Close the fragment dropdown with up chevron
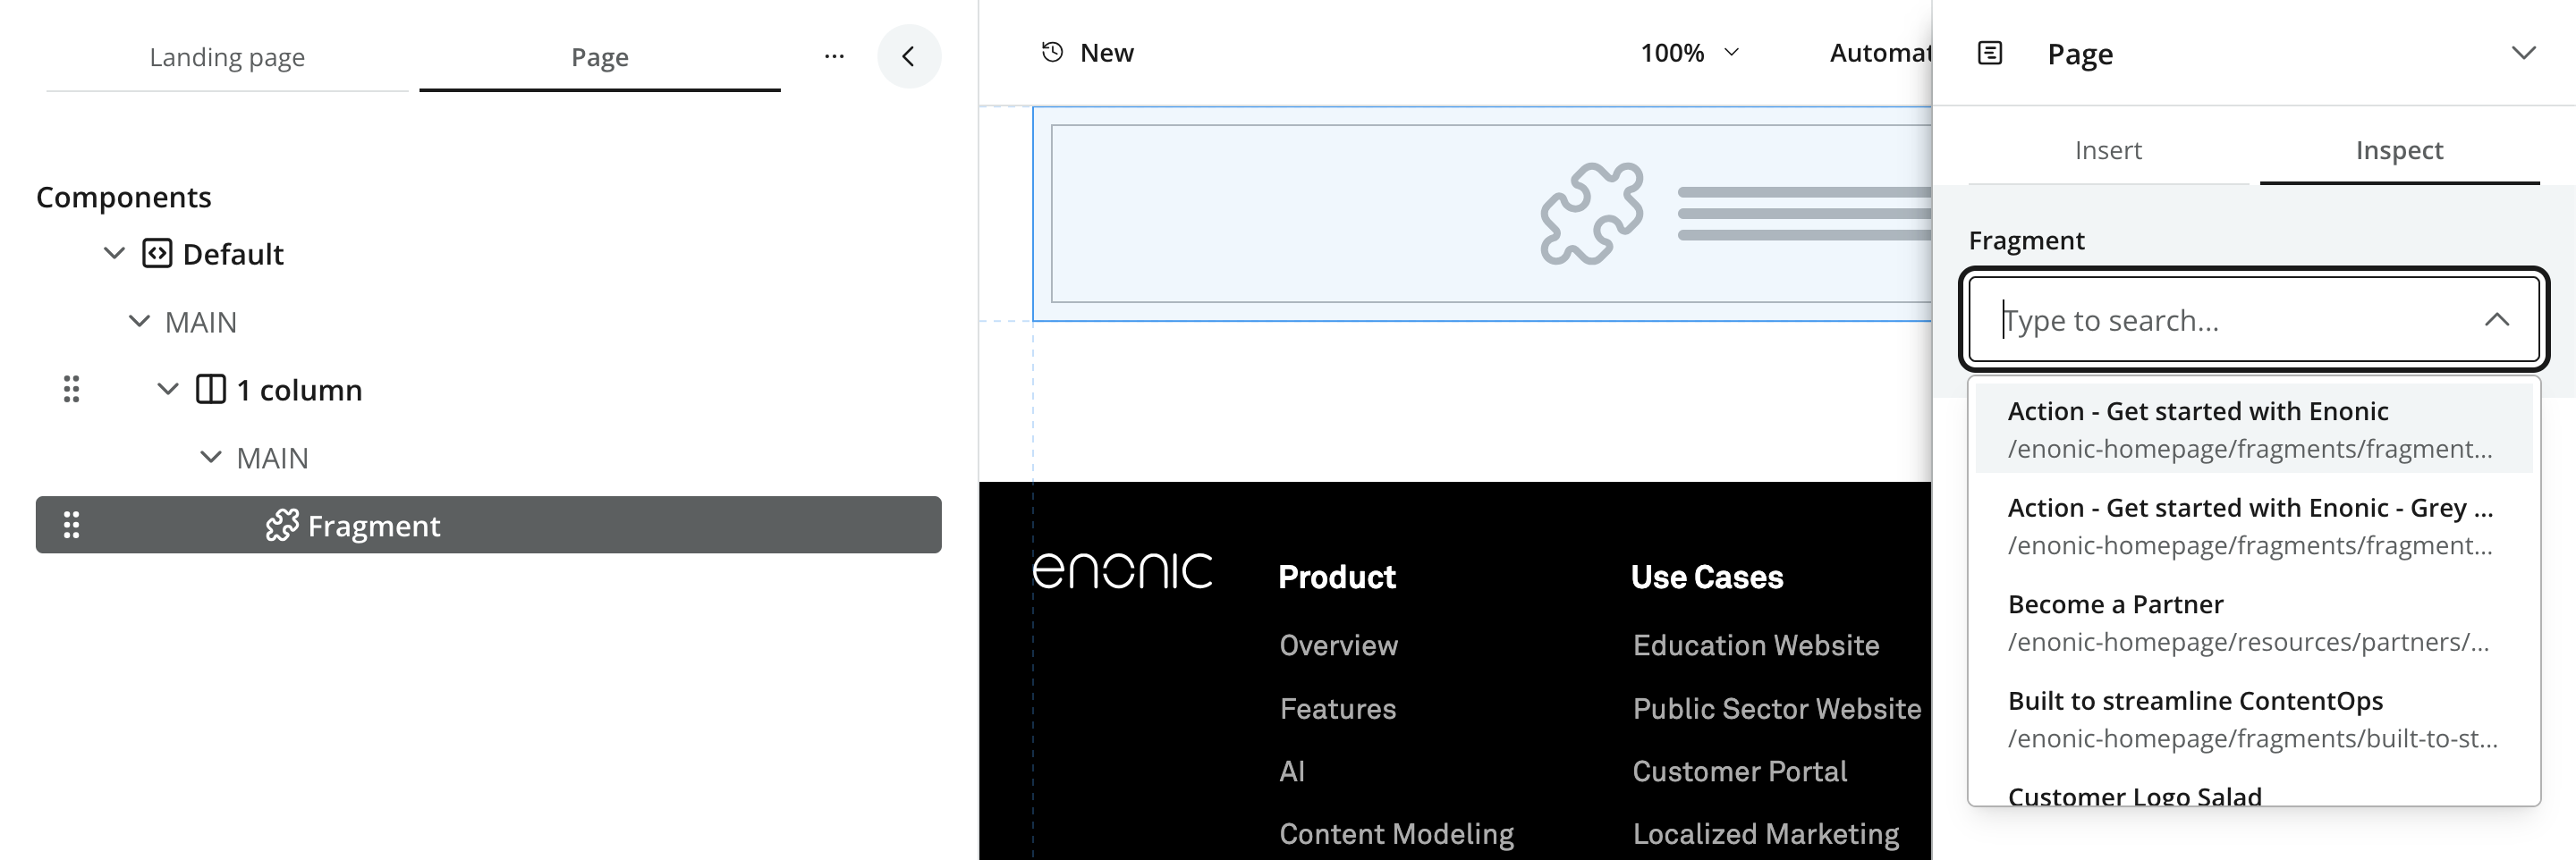Viewport: 2576px width, 860px height. [2497, 320]
